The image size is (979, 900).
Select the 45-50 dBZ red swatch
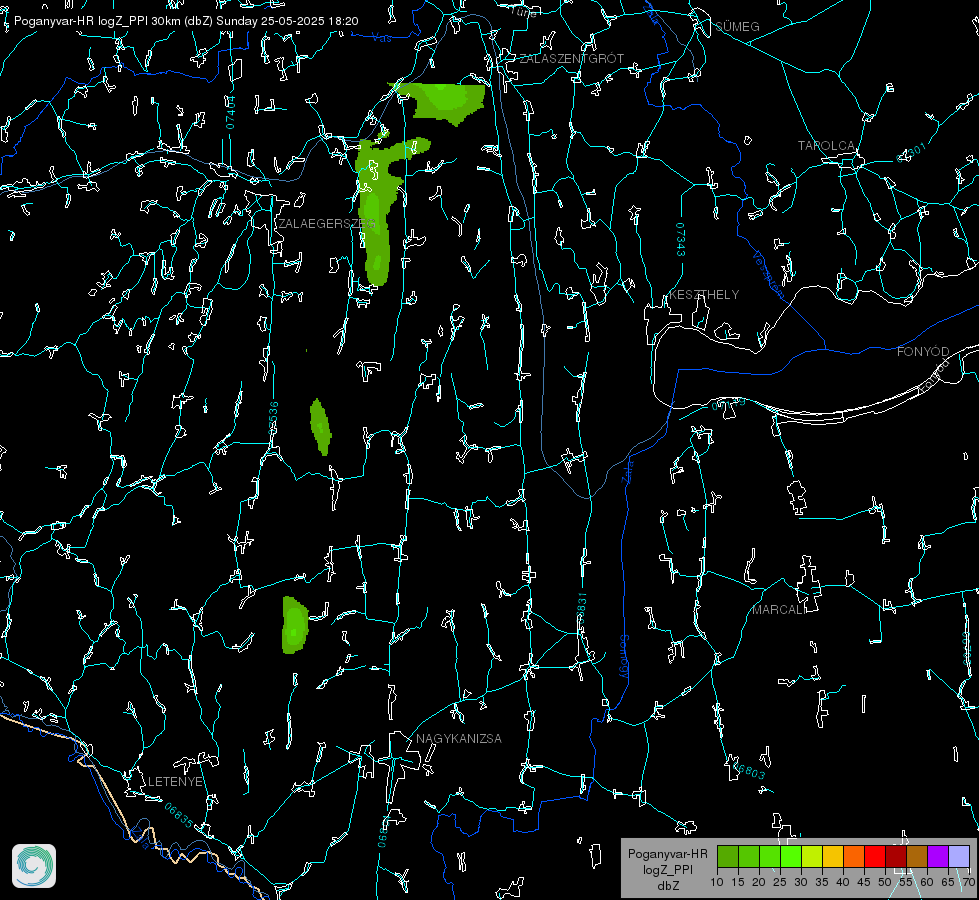pos(875,856)
